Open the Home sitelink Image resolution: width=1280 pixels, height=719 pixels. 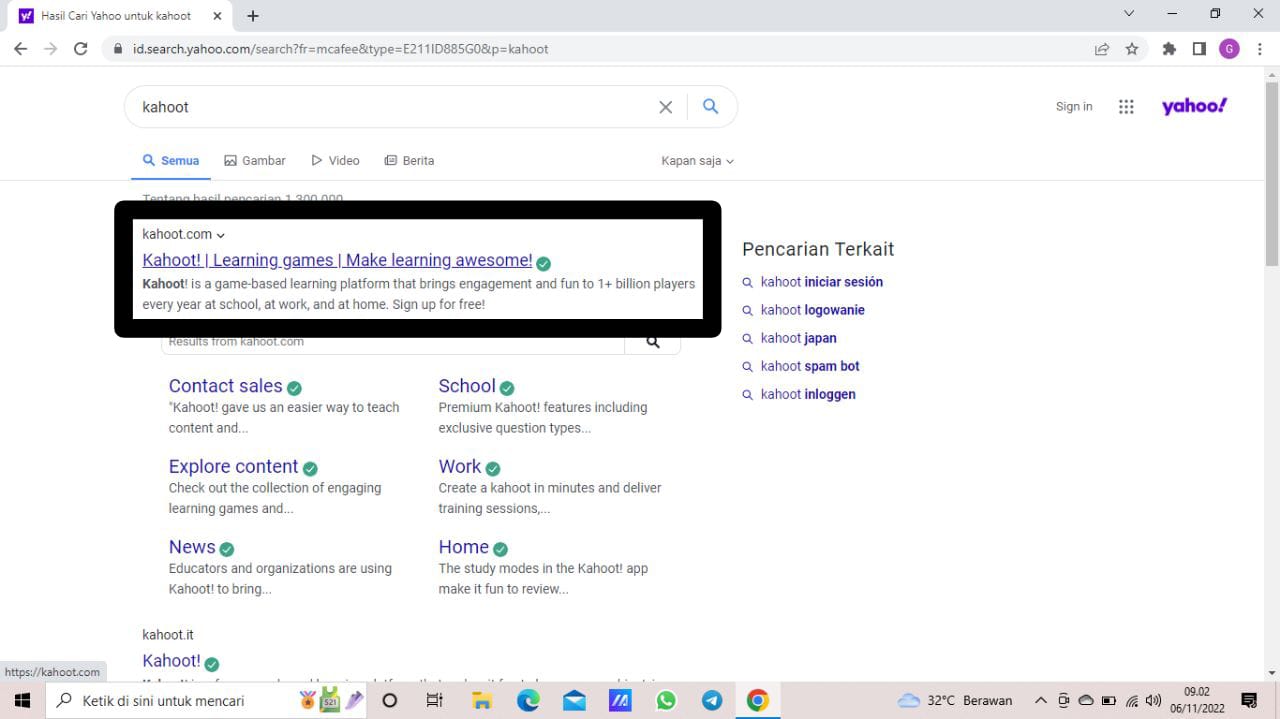pyautogui.click(x=464, y=547)
